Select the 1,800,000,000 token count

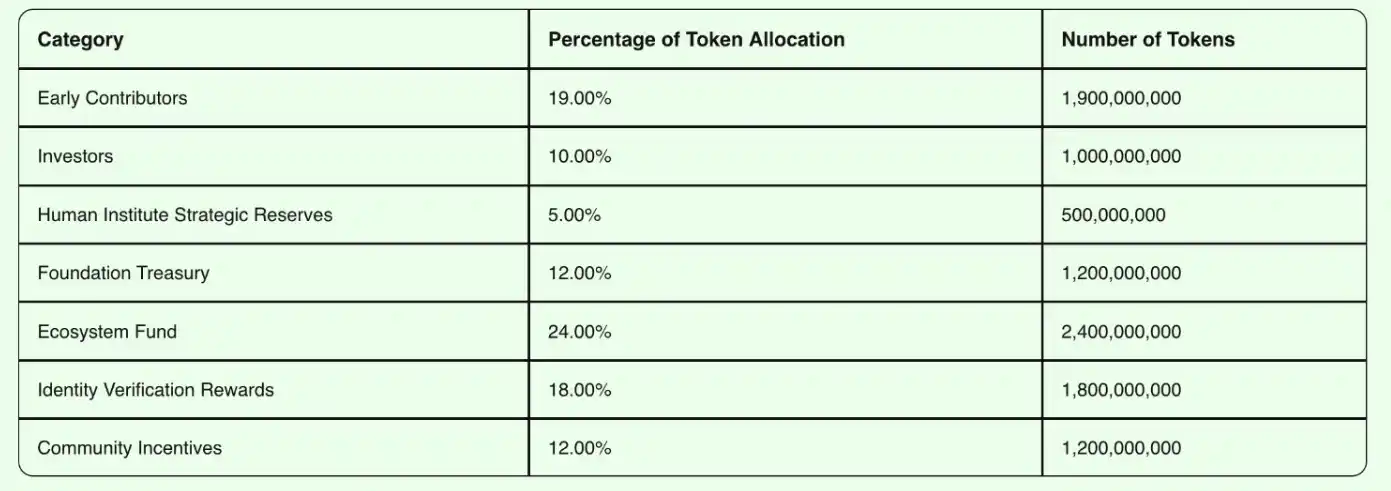click(x=1121, y=390)
